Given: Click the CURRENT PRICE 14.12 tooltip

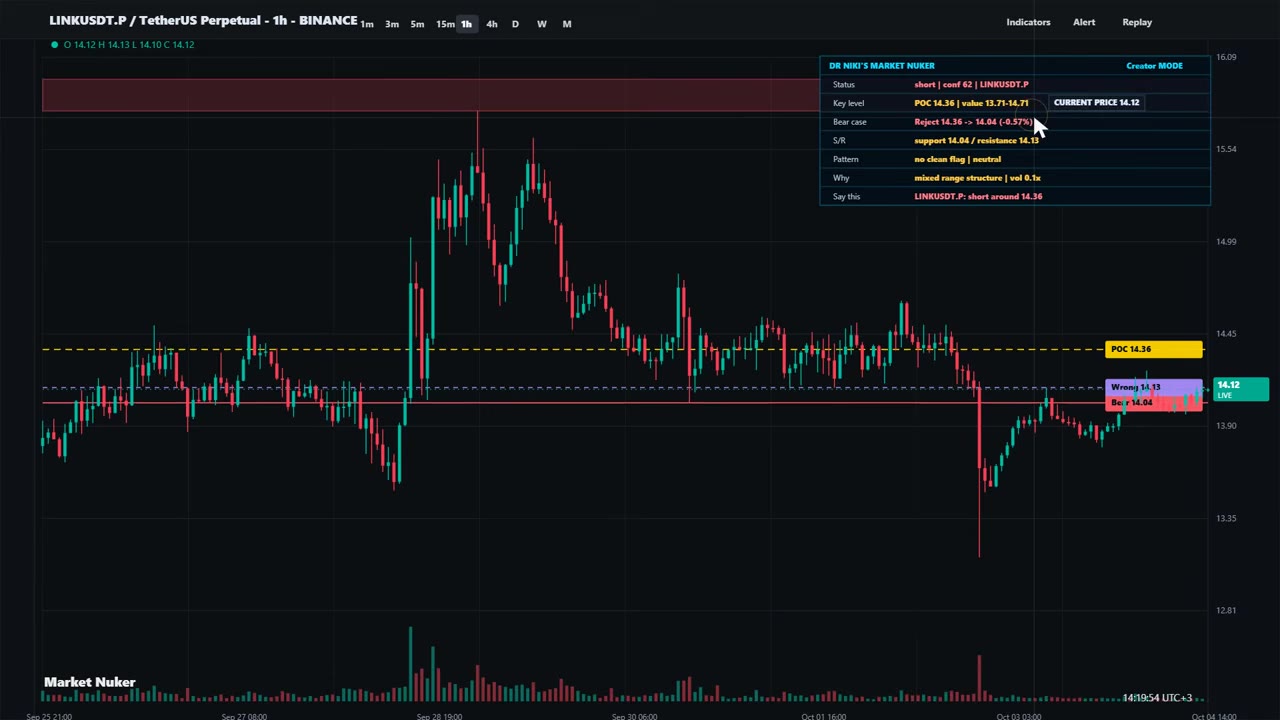Looking at the screenshot, I should tap(1096, 103).
